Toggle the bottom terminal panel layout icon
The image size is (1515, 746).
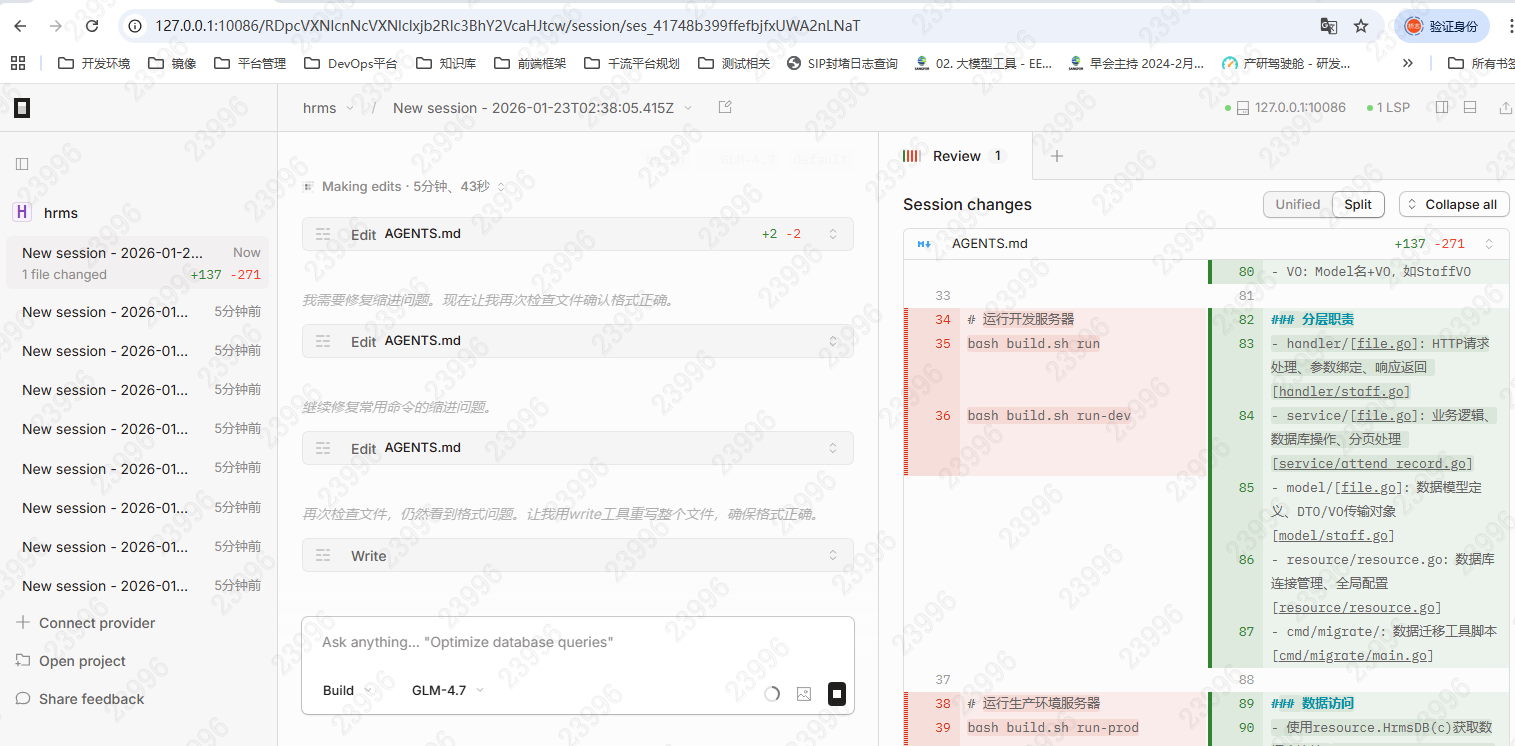point(1470,107)
